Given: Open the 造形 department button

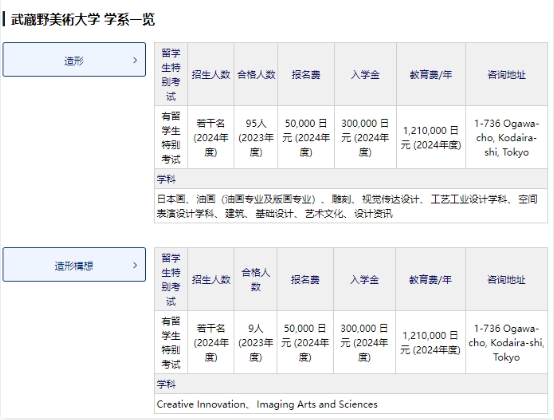Looking at the screenshot, I should point(74,60).
